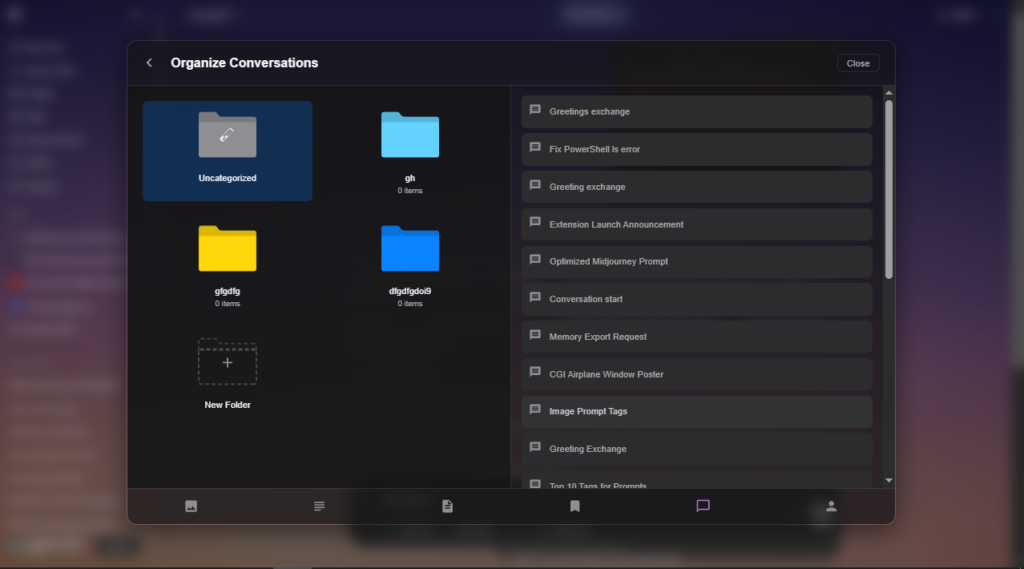Viewport: 1024px width, 569px height.
Task: Open the document icon in bottom bar
Action: pyautogui.click(x=447, y=506)
